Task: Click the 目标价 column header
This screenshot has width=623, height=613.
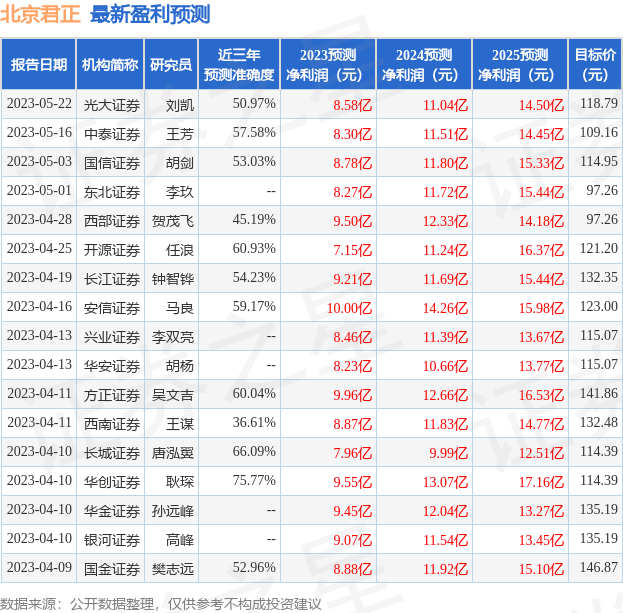Action: point(595,65)
